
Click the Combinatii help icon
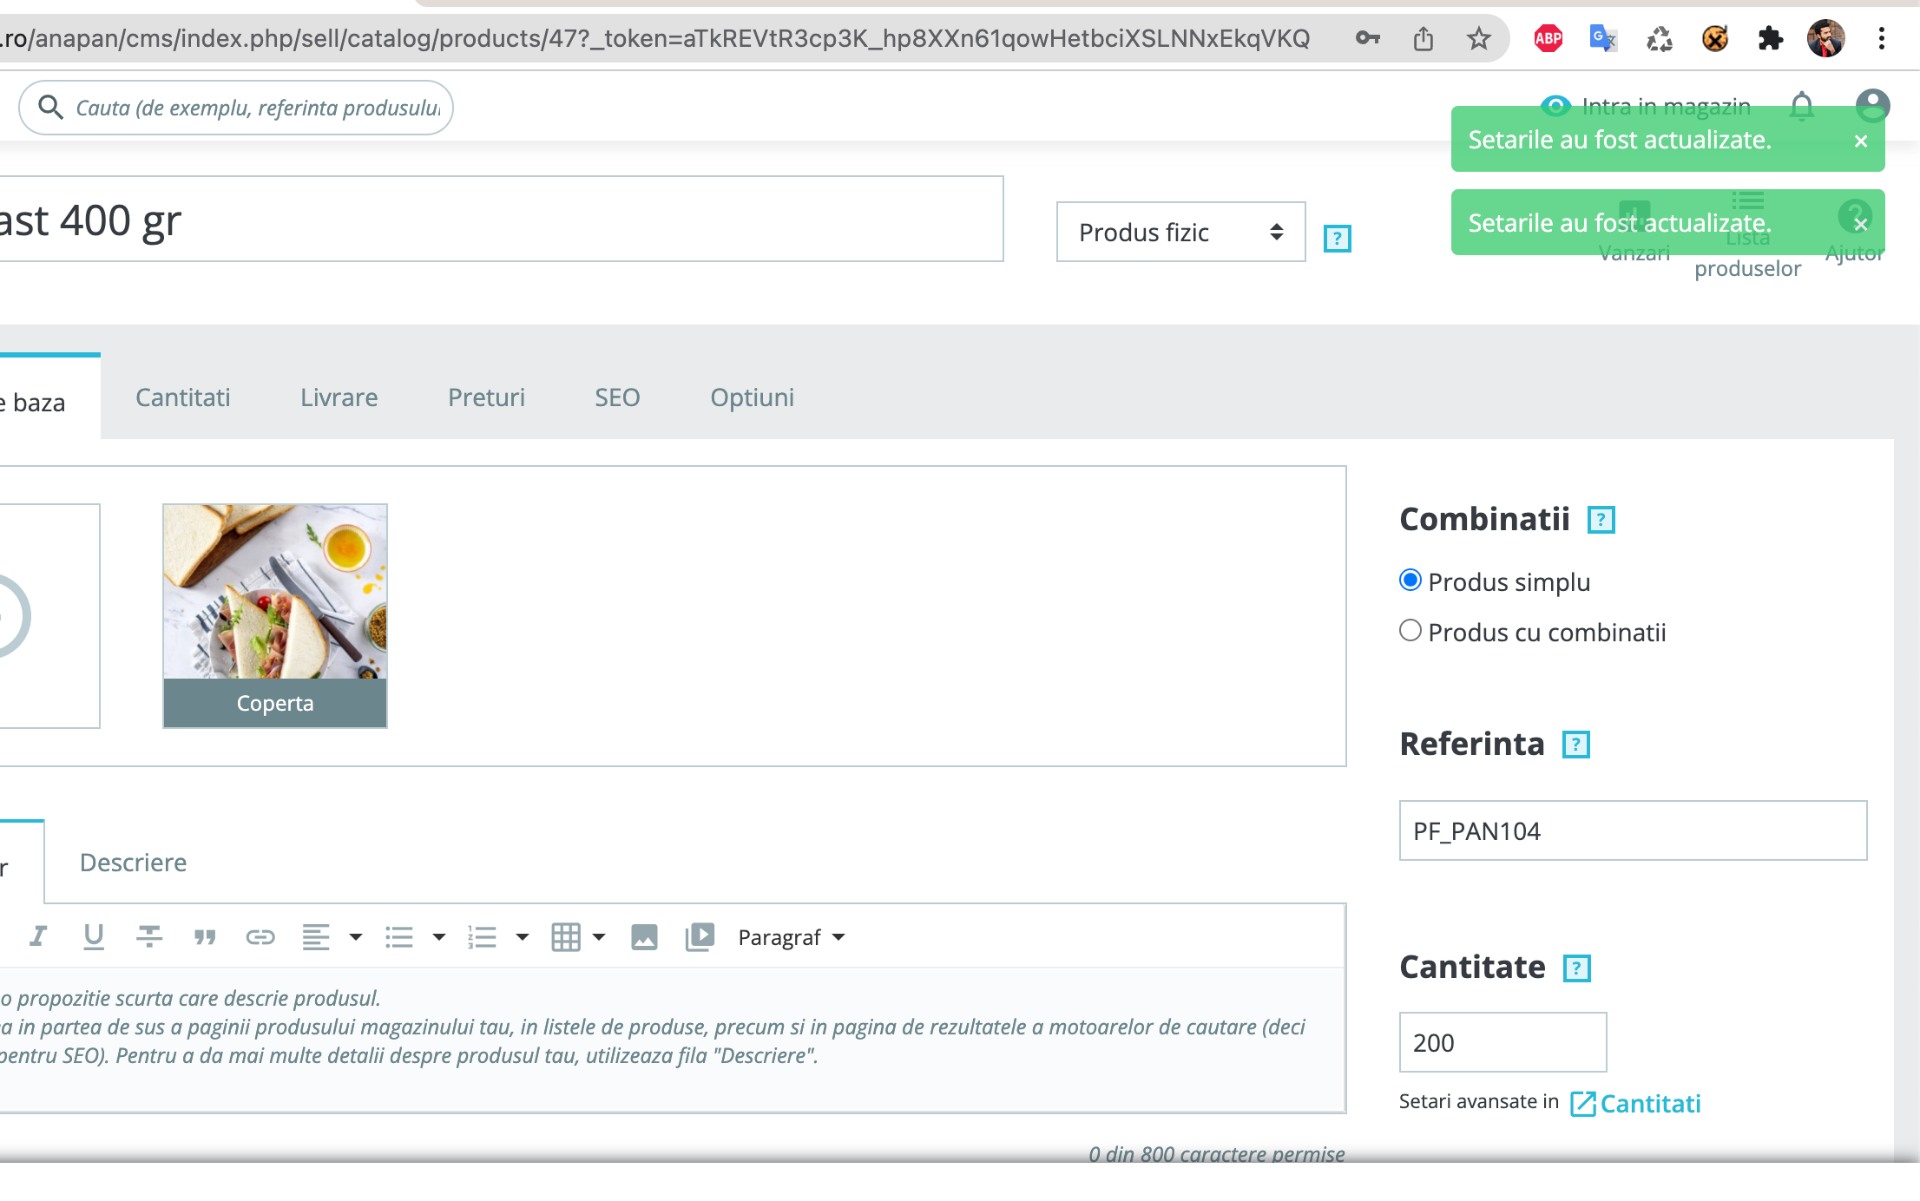[1601, 520]
